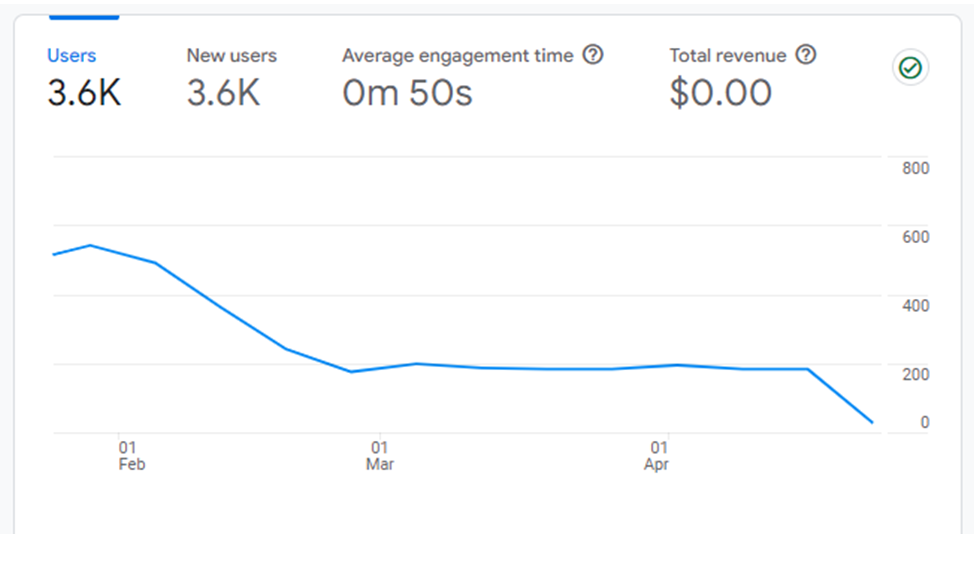Screen dimensions: 974x563
Task: Open help icon beside Total revenue
Action: pos(806,55)
